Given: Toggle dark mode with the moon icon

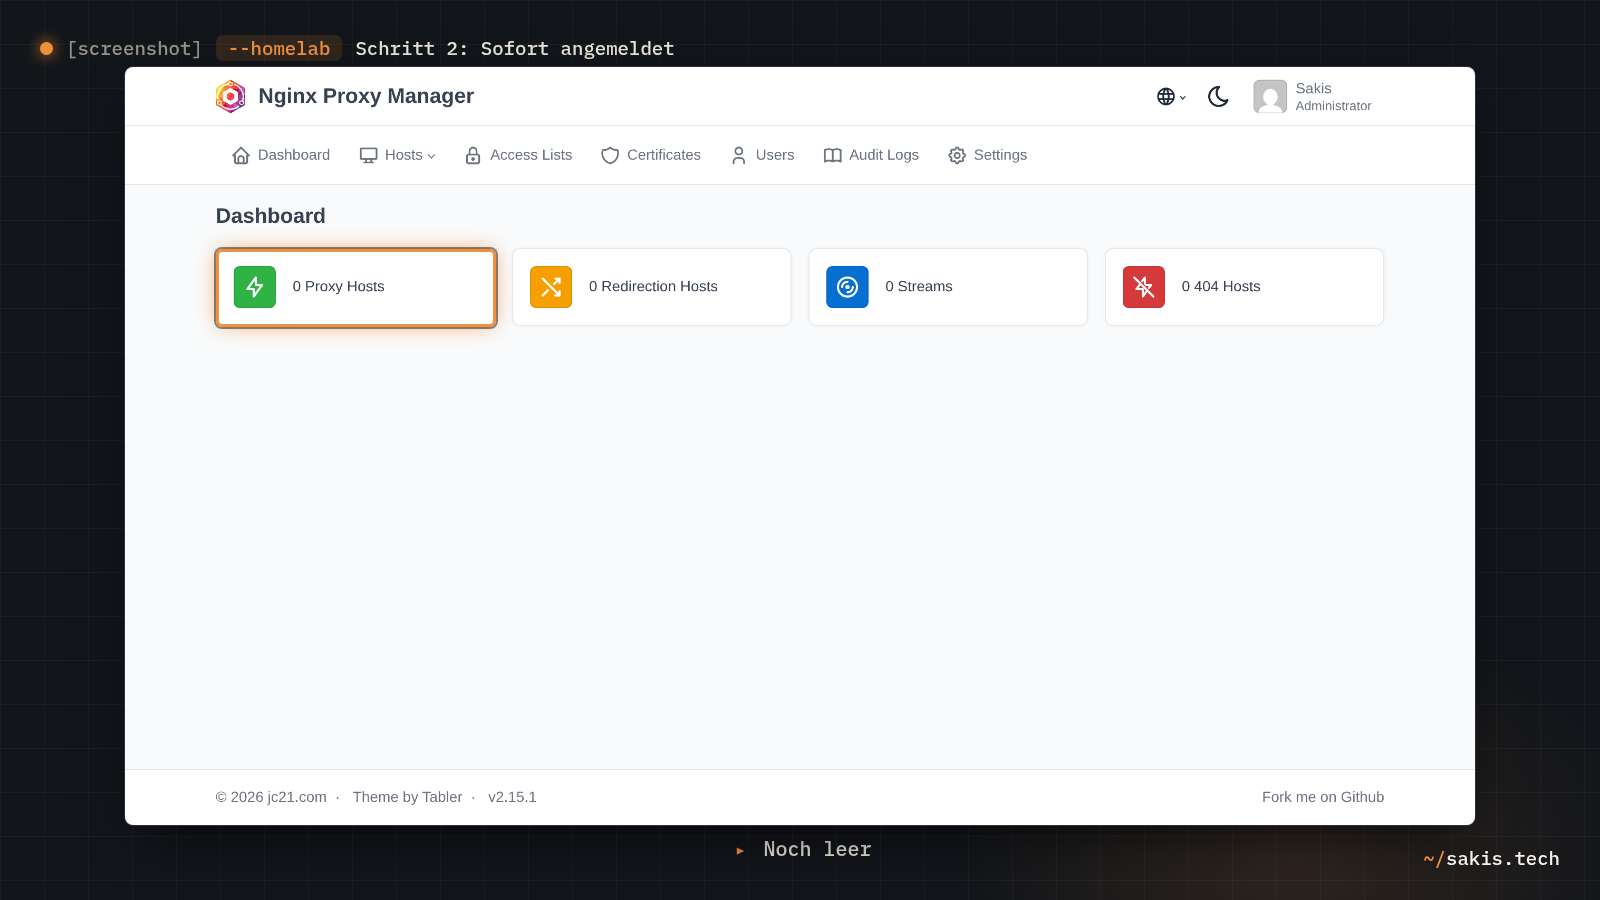Looking at the screenshot, I should (1218, 97).
